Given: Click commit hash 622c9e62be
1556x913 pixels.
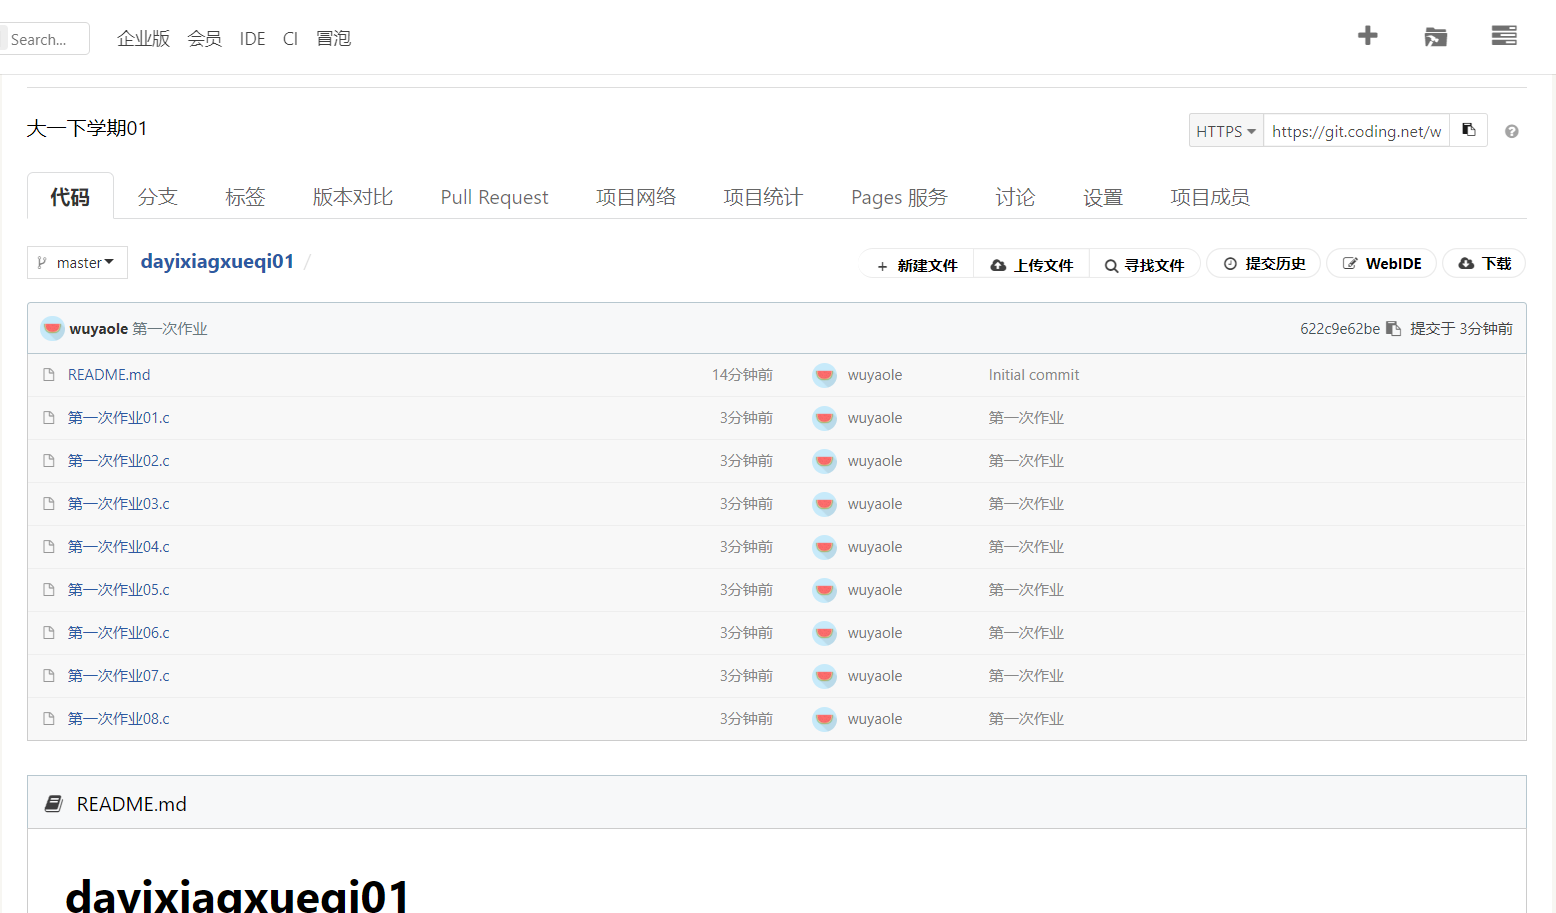Looking at the screenshot, I should tap(1340, 329).
